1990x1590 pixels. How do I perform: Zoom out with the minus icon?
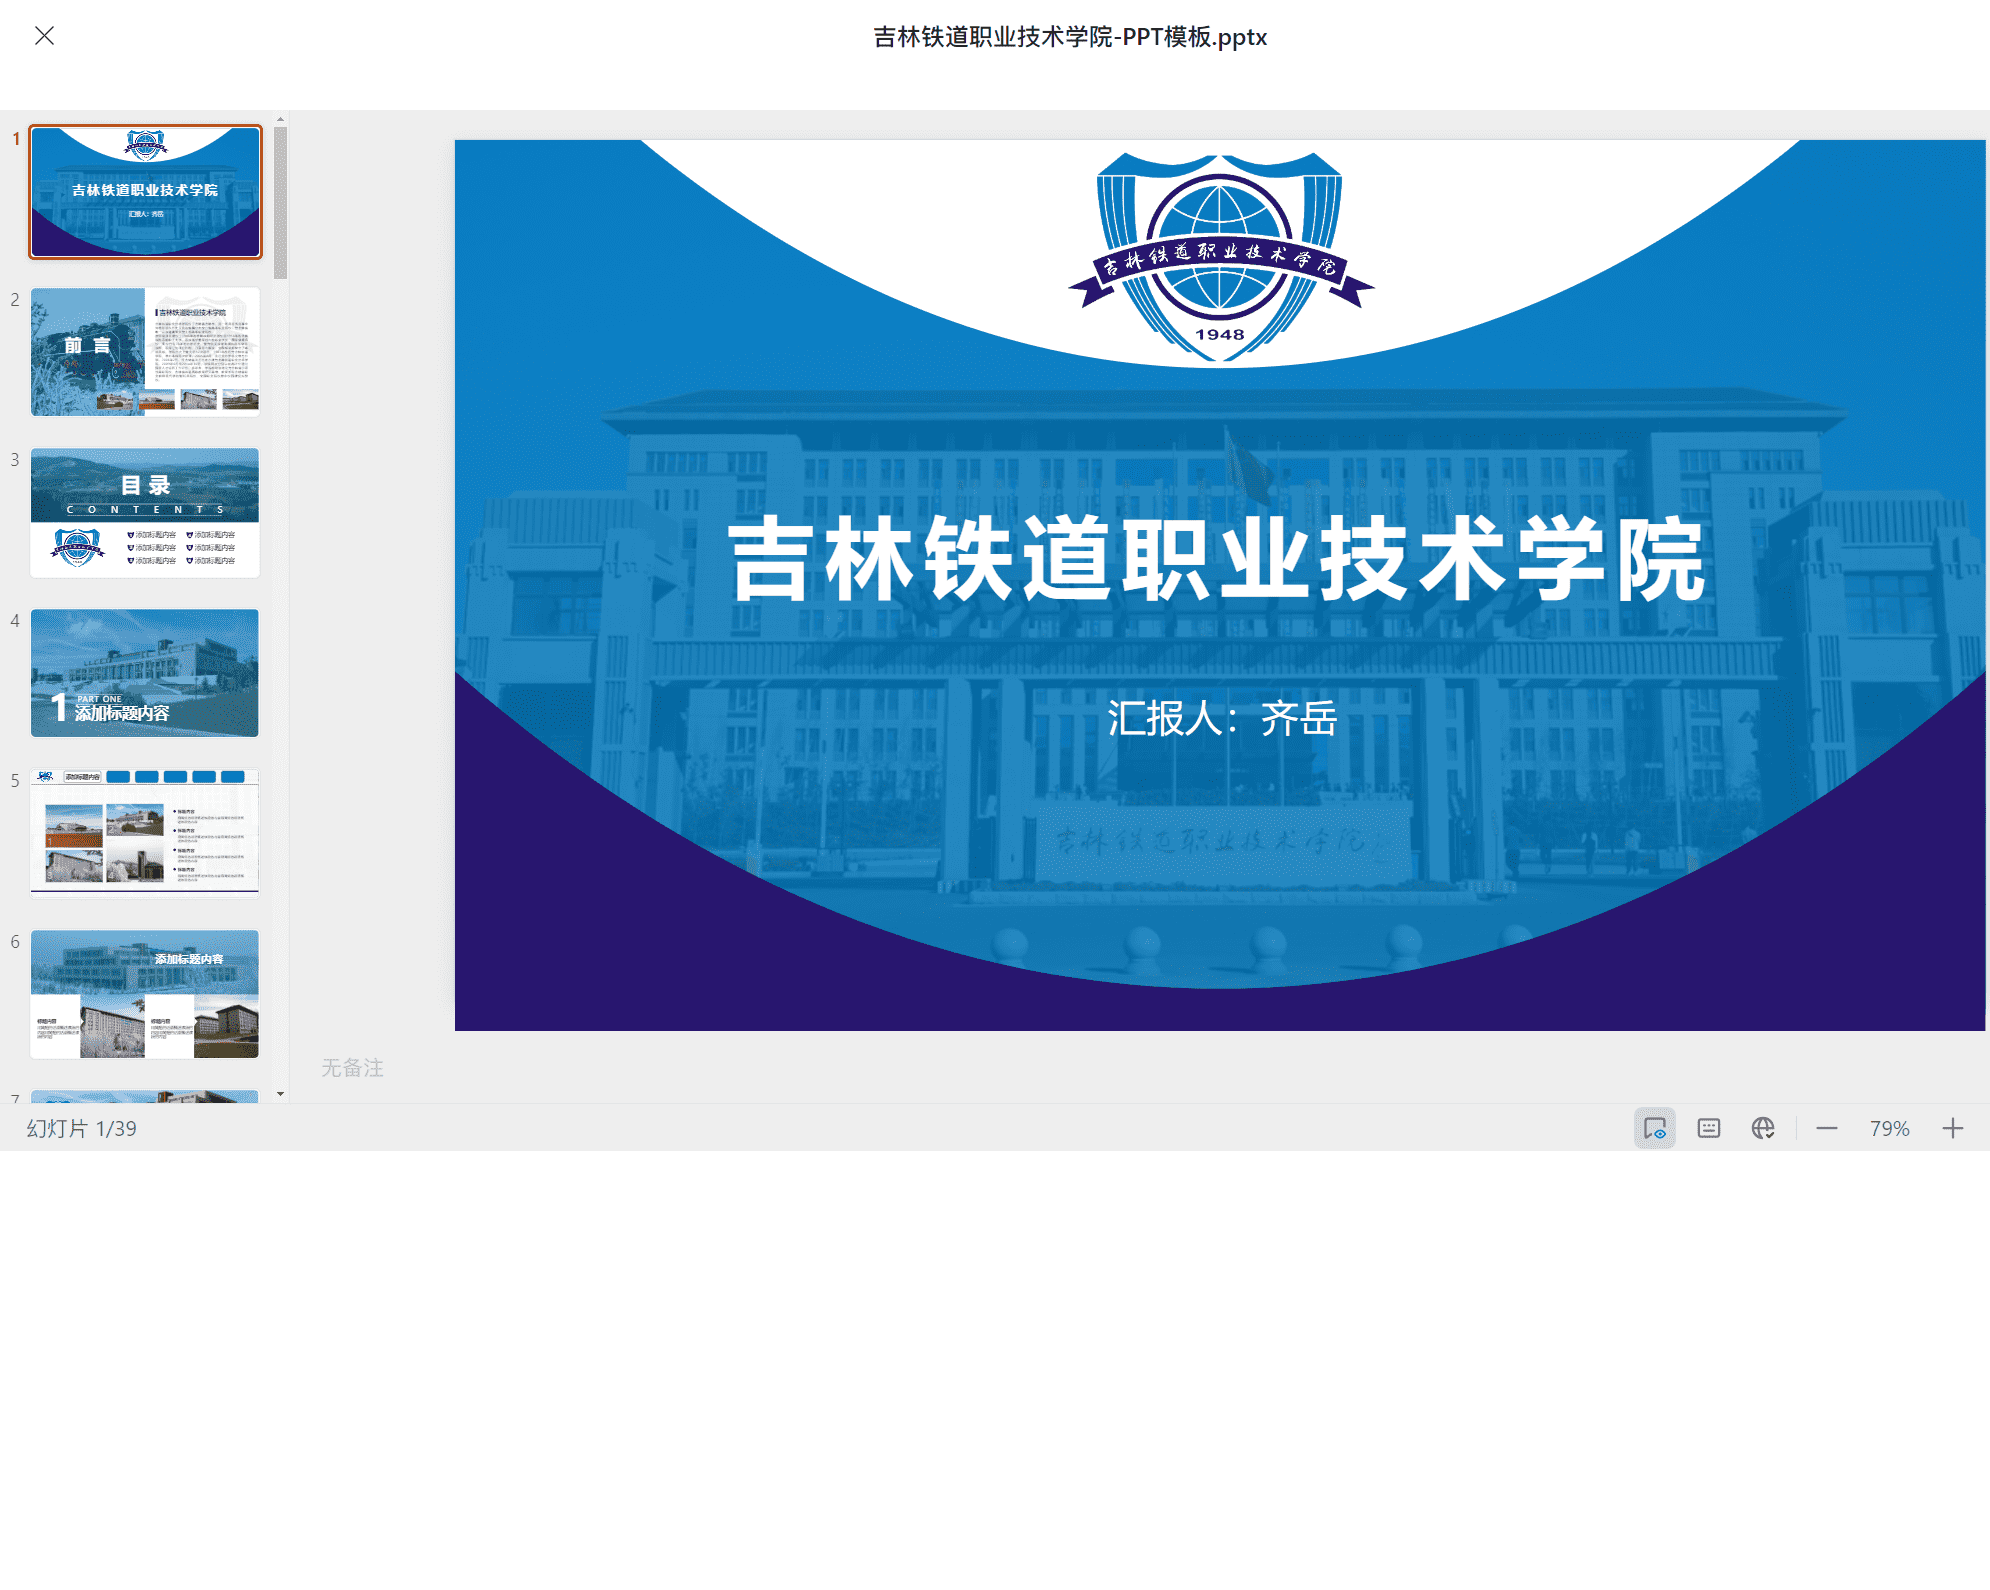coord(1827,1129)
